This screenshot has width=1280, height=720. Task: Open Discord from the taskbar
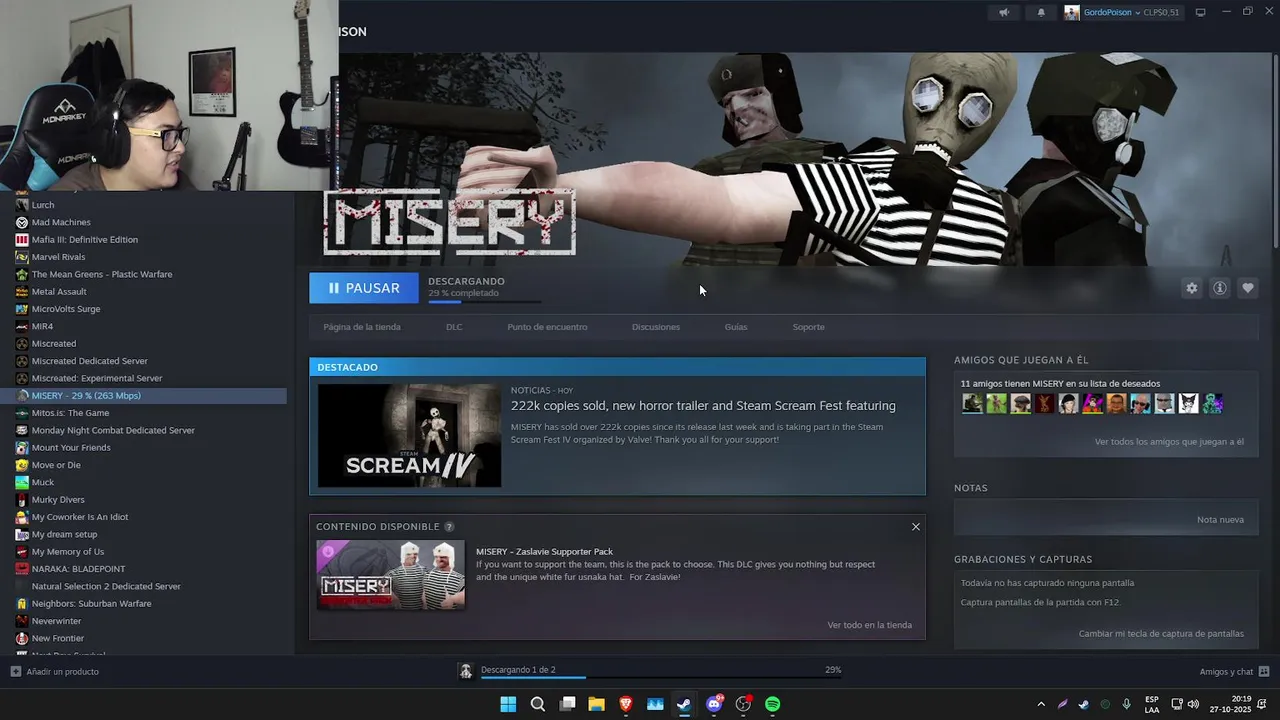pos(714,704)
